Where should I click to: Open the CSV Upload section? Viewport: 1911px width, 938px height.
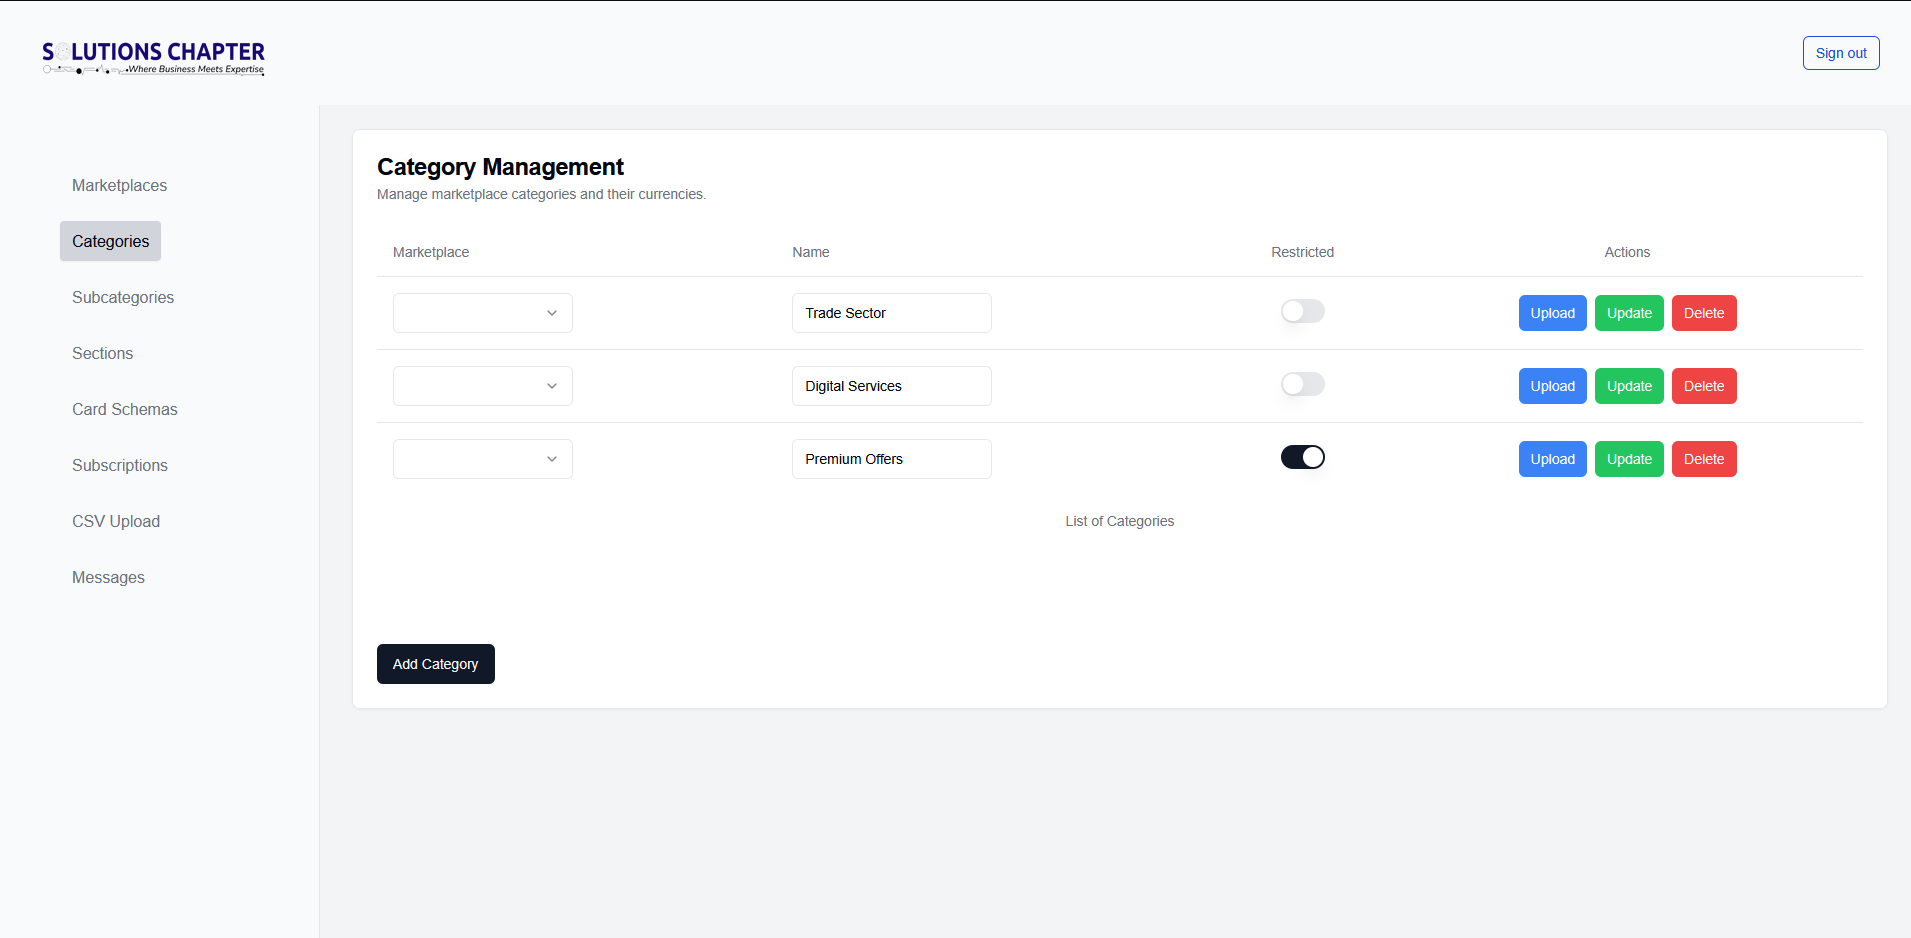click(116, 521)
